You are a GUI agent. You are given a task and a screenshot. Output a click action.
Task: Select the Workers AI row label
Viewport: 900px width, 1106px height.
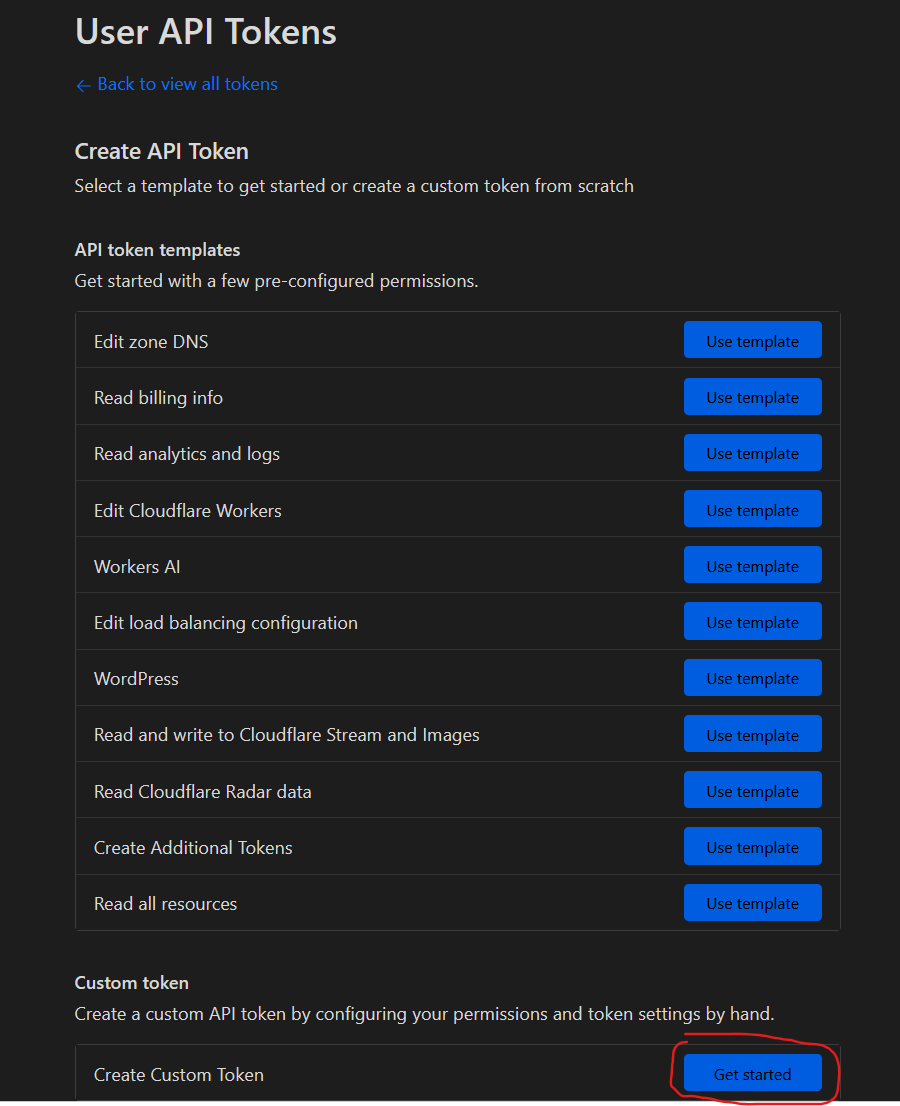pyautogui.click(x=137, y=566)
